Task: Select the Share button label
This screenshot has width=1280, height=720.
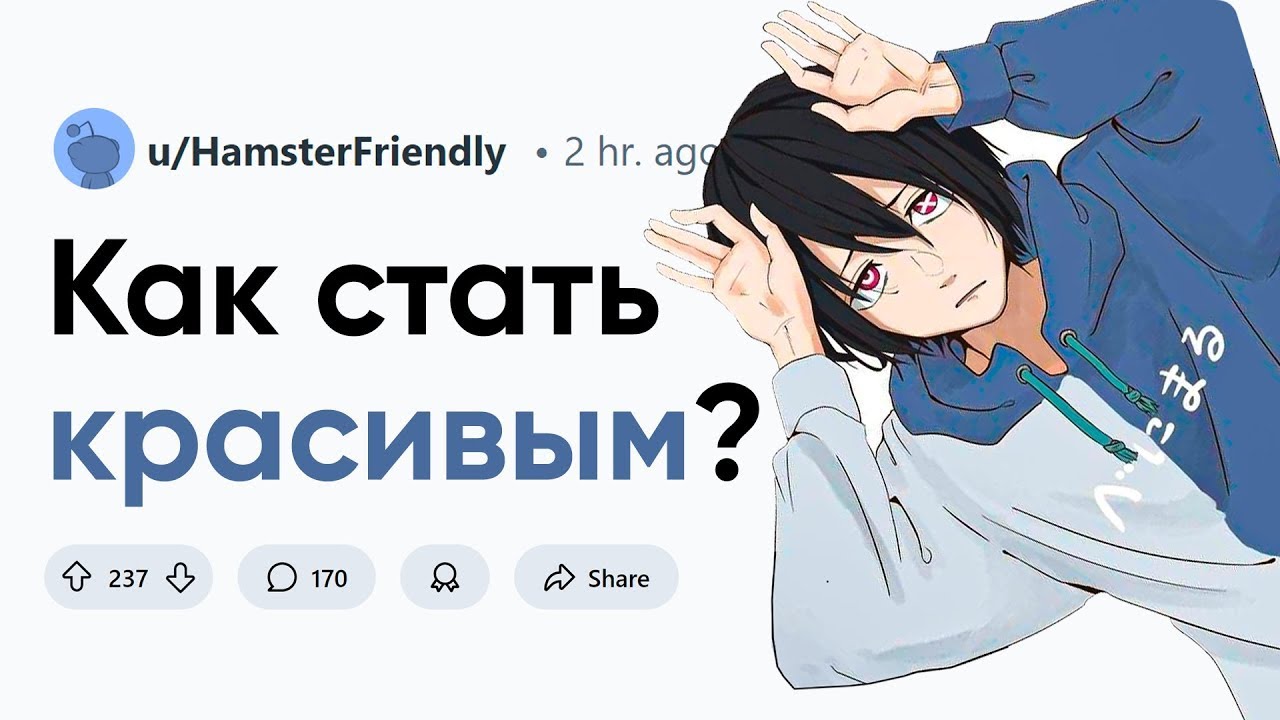Action: click(x=618, y=578)
